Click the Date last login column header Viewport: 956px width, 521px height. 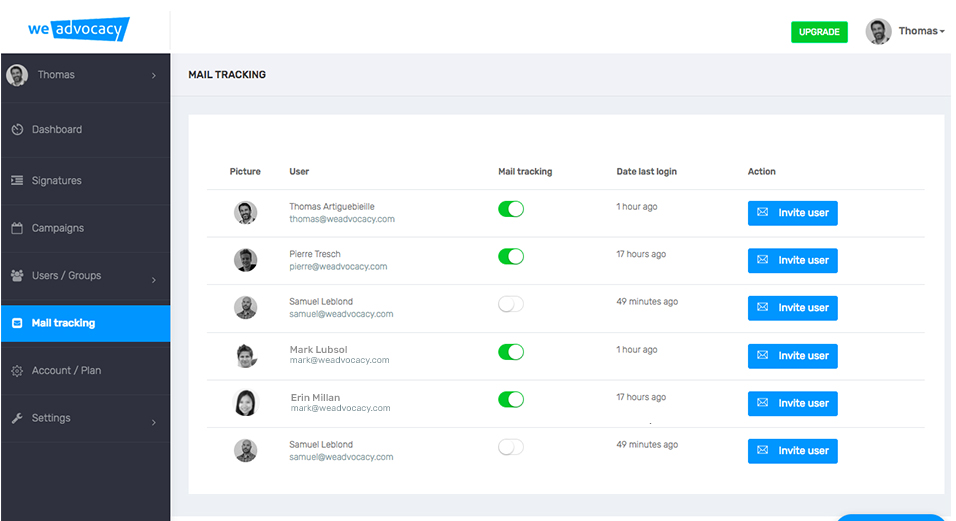pyautogui.click(x=646, y=172)
